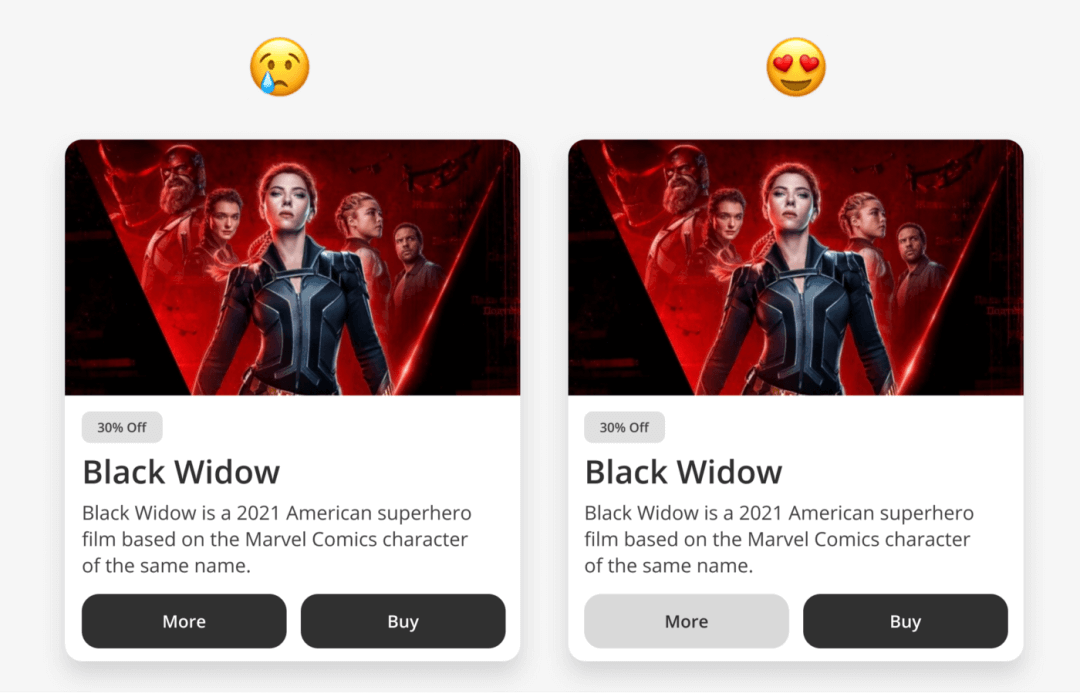Click the film description in the crying-emoji card
This screenshot has height=700, width=1080.
[x=277, y=539]
